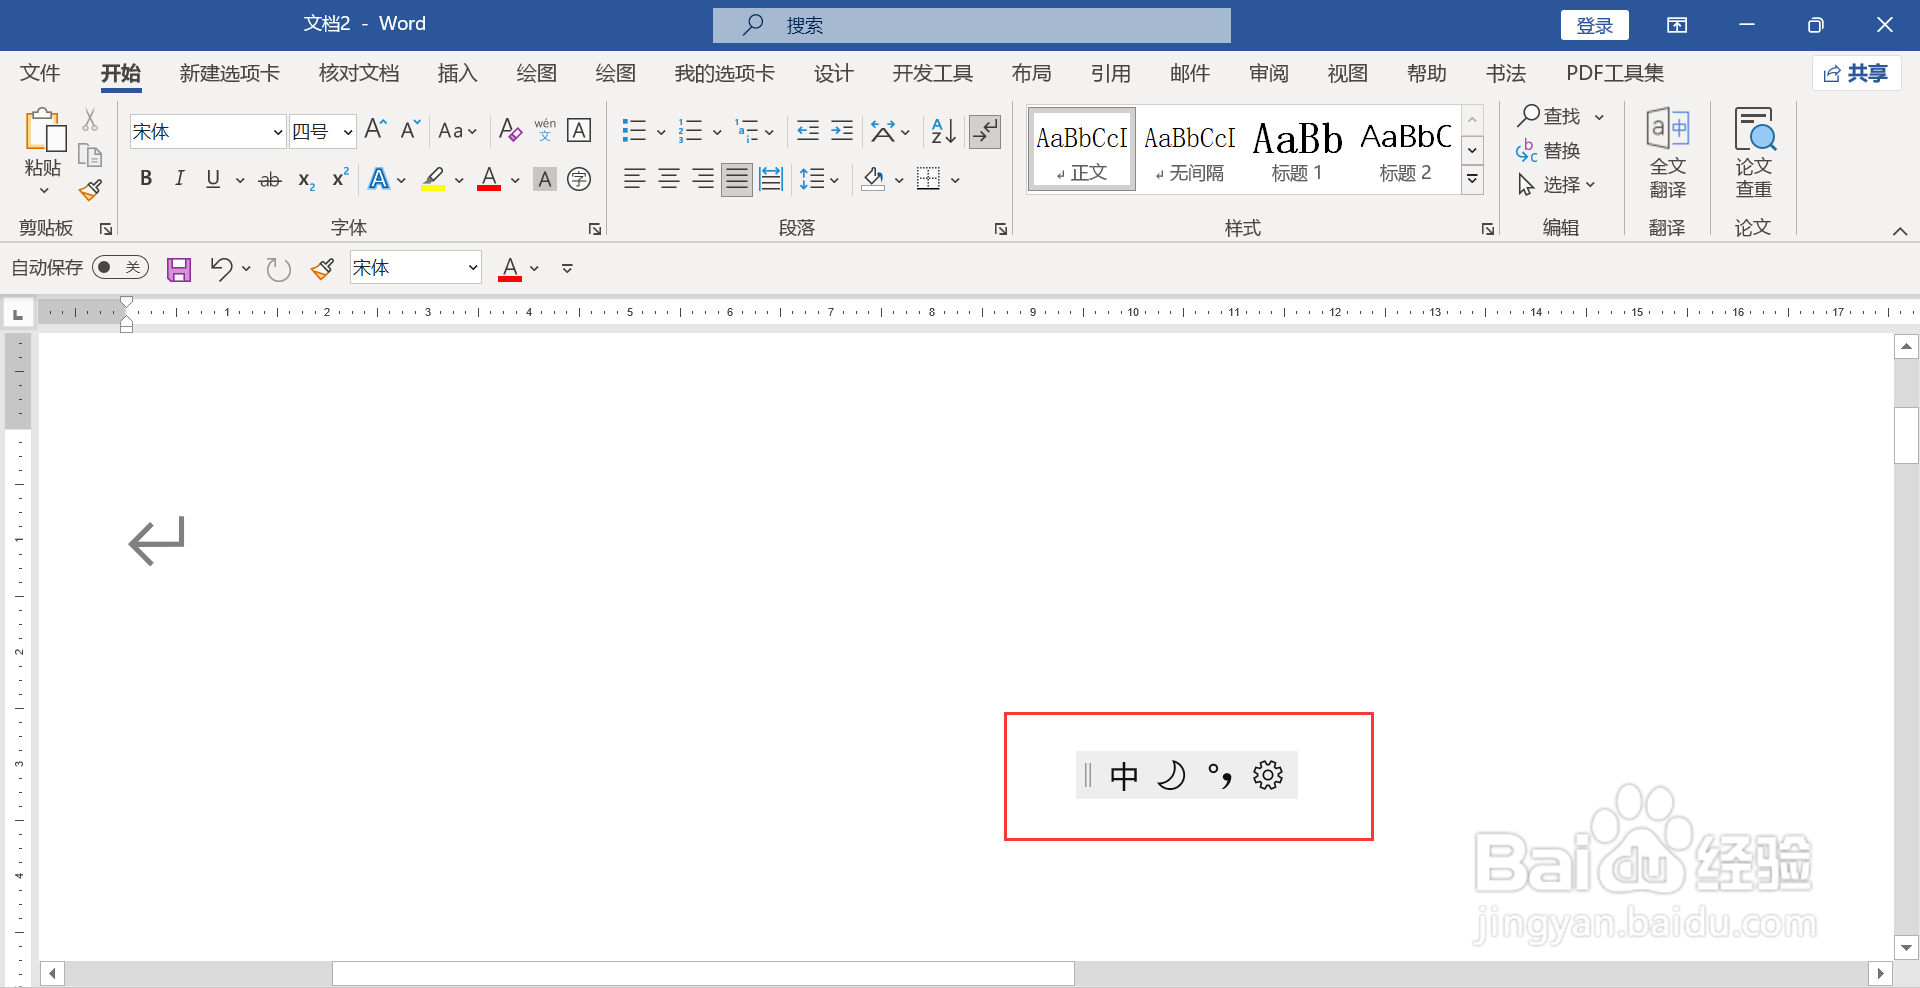Increase font size with the grow font icon
Screen dimensions: 1920x988
[x=375, y=130]
